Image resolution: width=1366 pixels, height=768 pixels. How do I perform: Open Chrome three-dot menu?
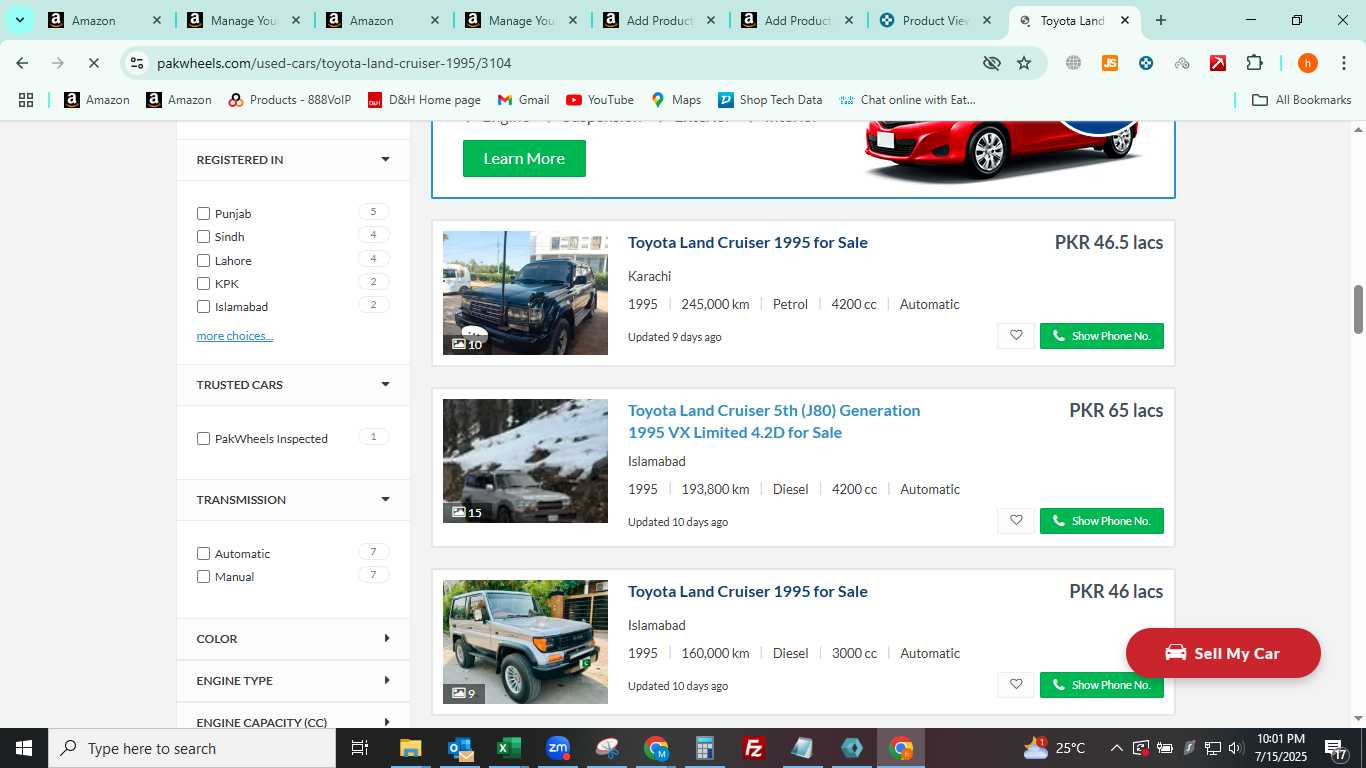click(x=1343, y=63)
